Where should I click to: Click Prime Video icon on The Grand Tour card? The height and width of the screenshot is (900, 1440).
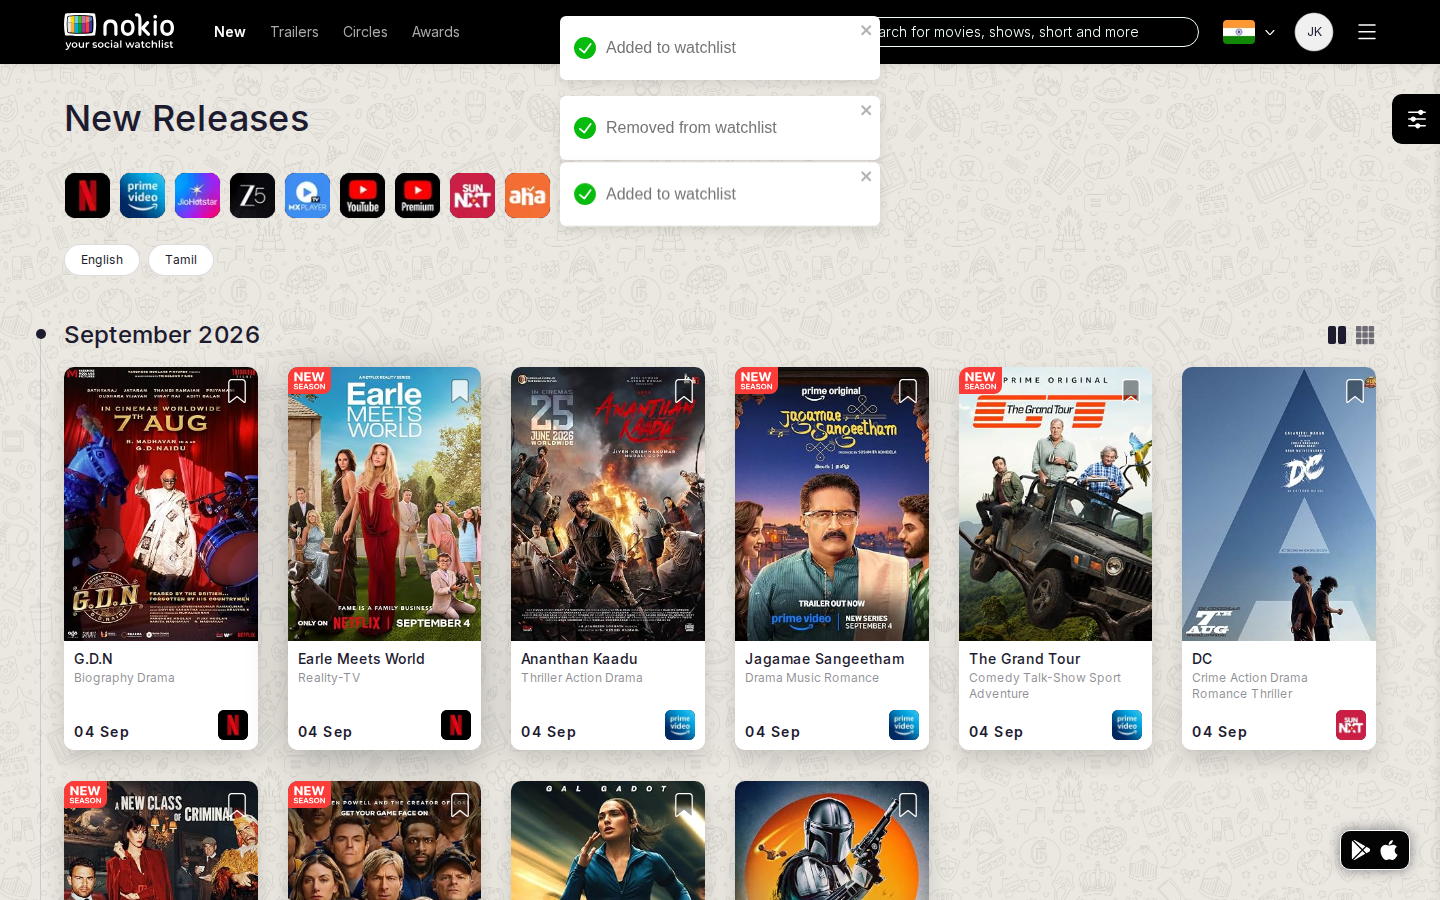click(1127, 724)
